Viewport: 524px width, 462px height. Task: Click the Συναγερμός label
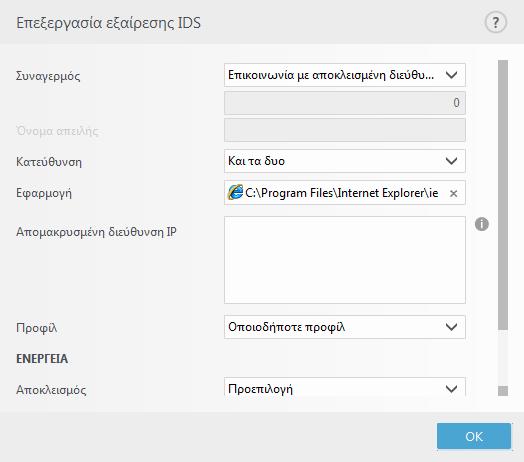[x=48, y=76]
